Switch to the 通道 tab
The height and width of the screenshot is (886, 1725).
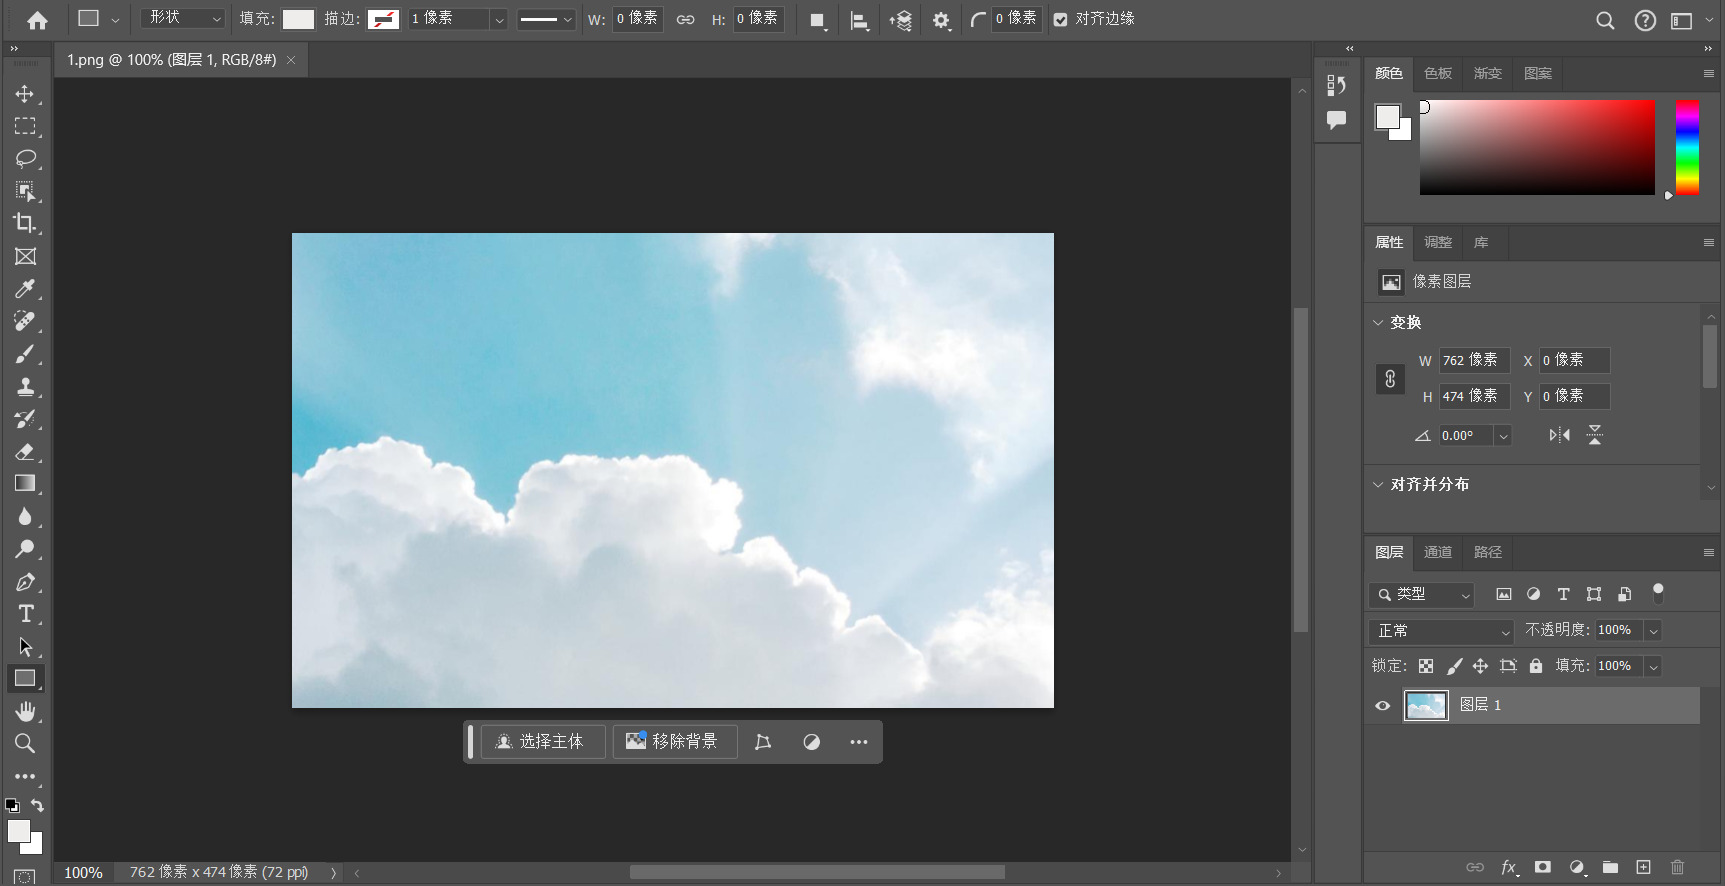coord(1437,552)
